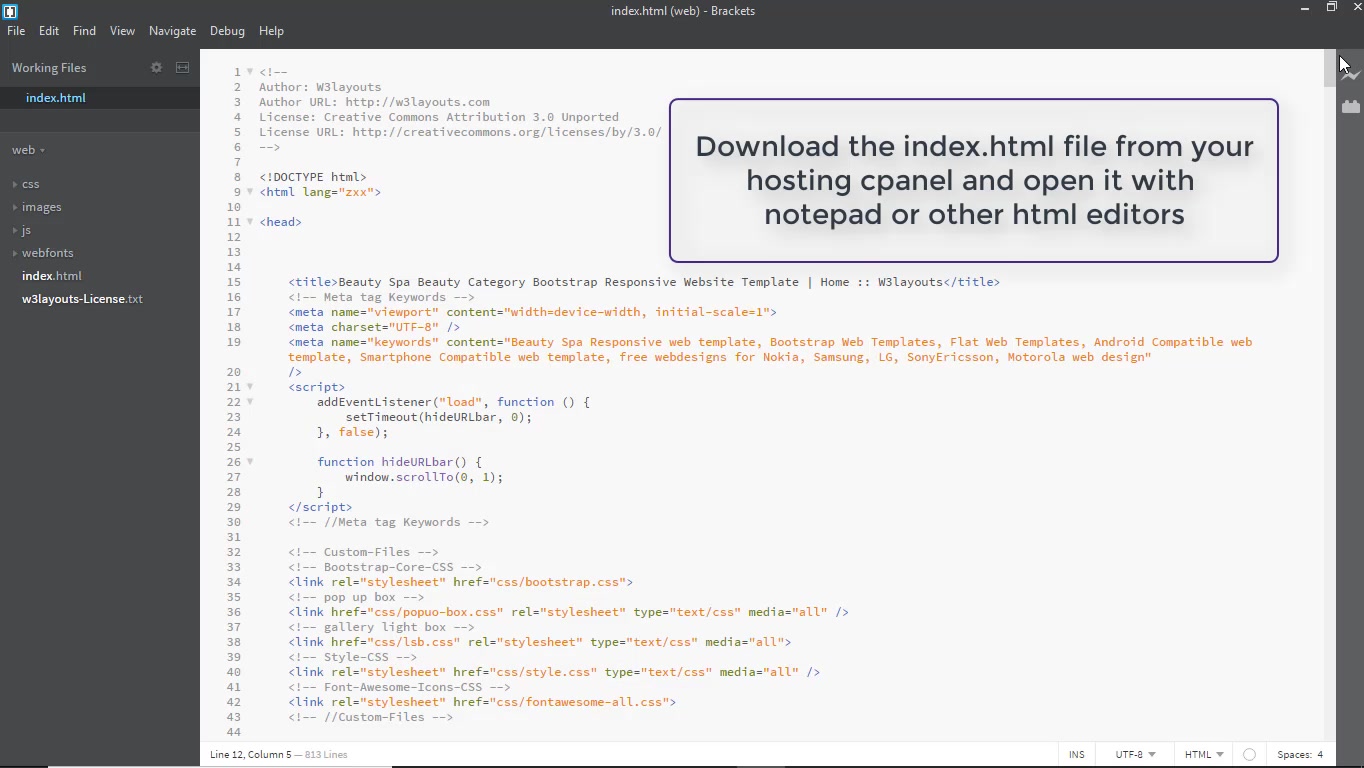The height and width of the screenshot is (768, 1364).
Task: Enable split-pane layout via the split icon
Action: pos(182,67)
